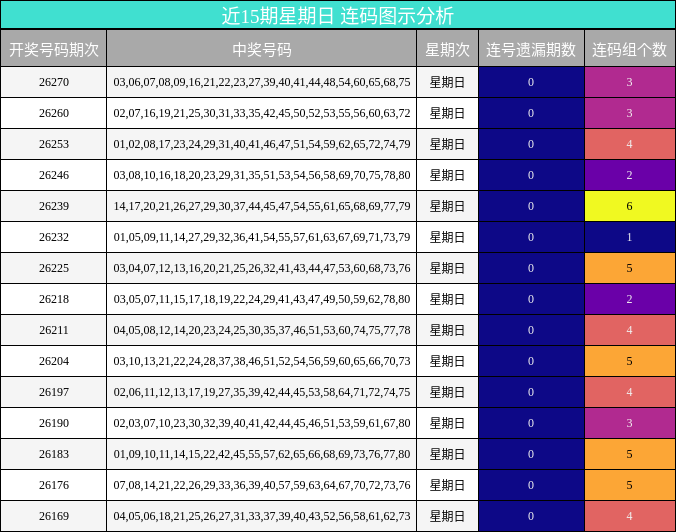Click 星期日 in row 26270
The image size is (676, 532).
click(x=448, y=82)
